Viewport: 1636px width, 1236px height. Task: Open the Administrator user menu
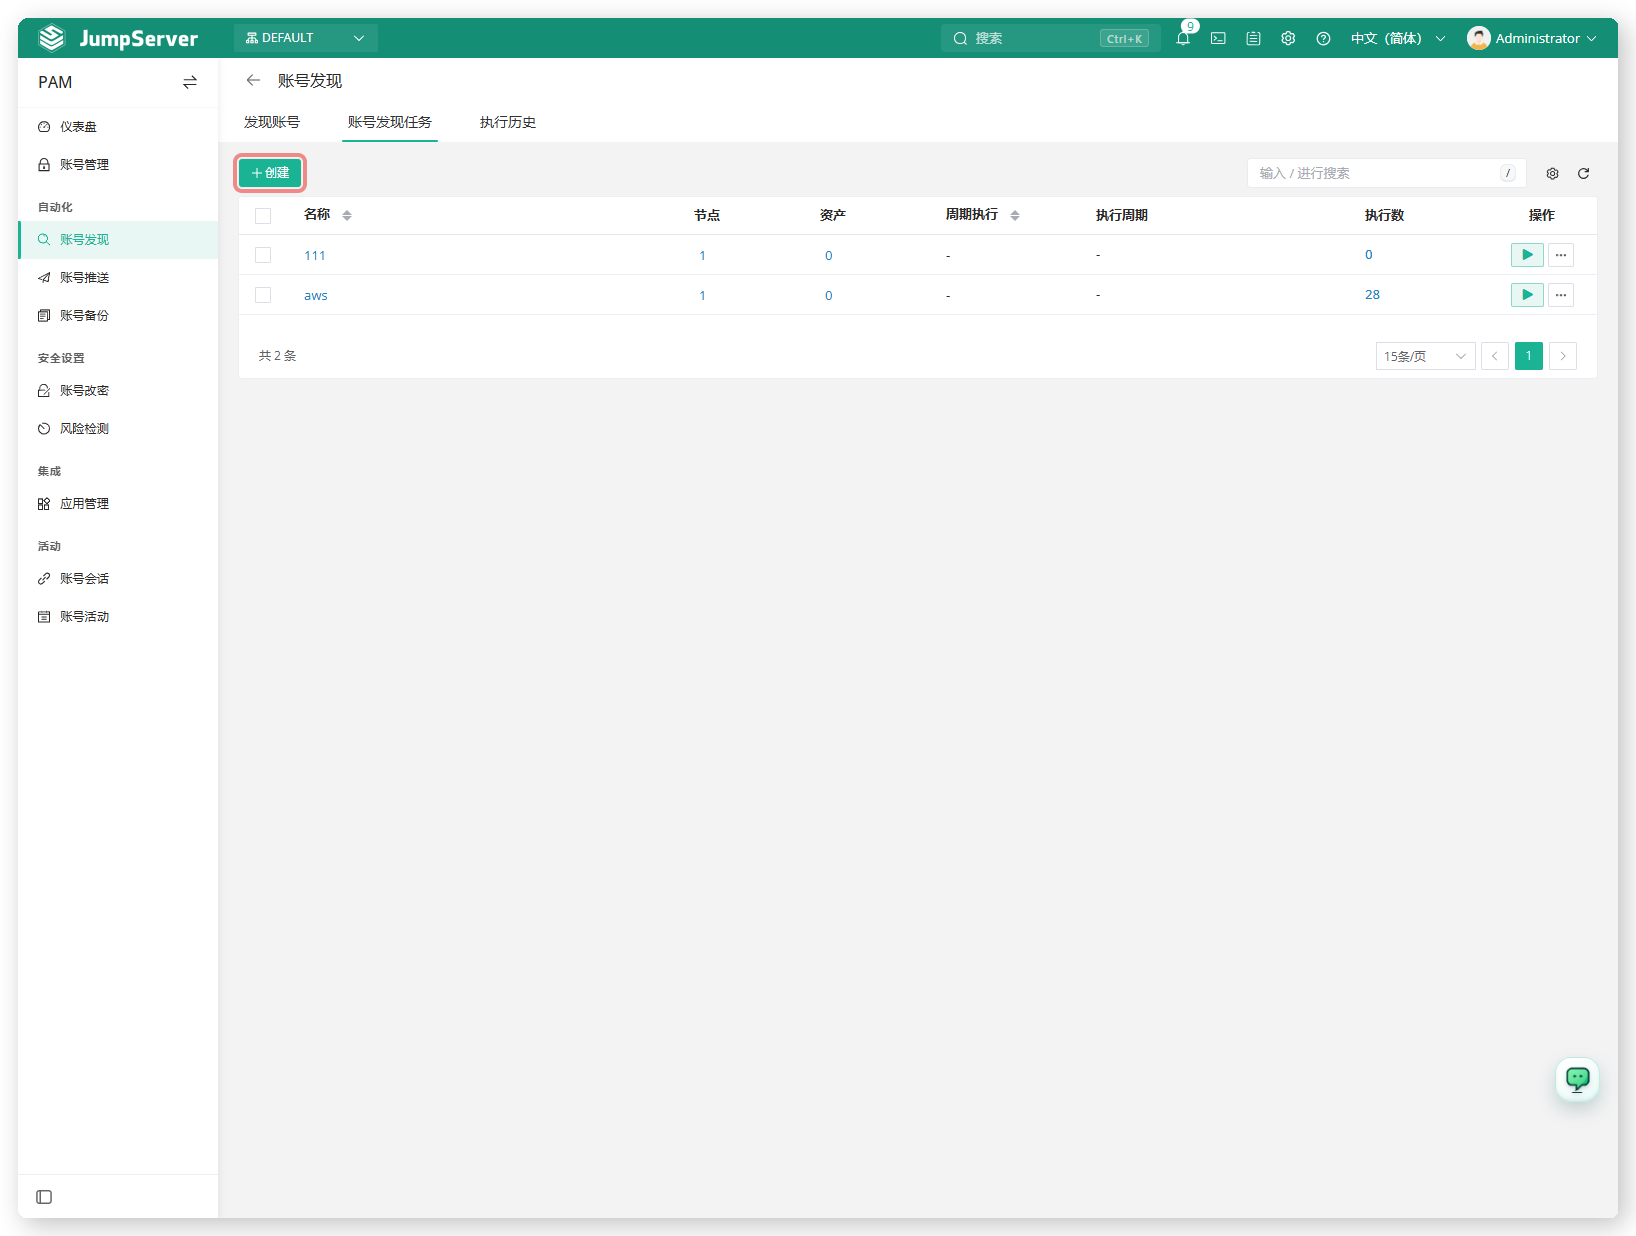(x=1532, y=38)
